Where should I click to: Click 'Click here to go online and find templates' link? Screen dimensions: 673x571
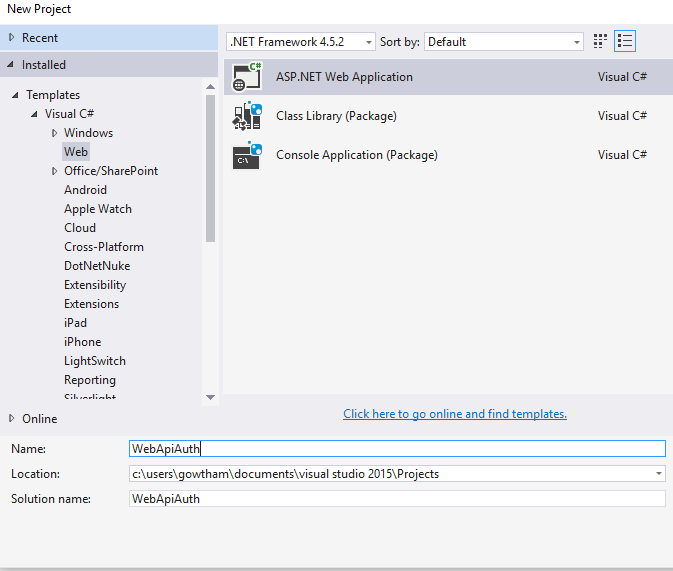(455, 414)
